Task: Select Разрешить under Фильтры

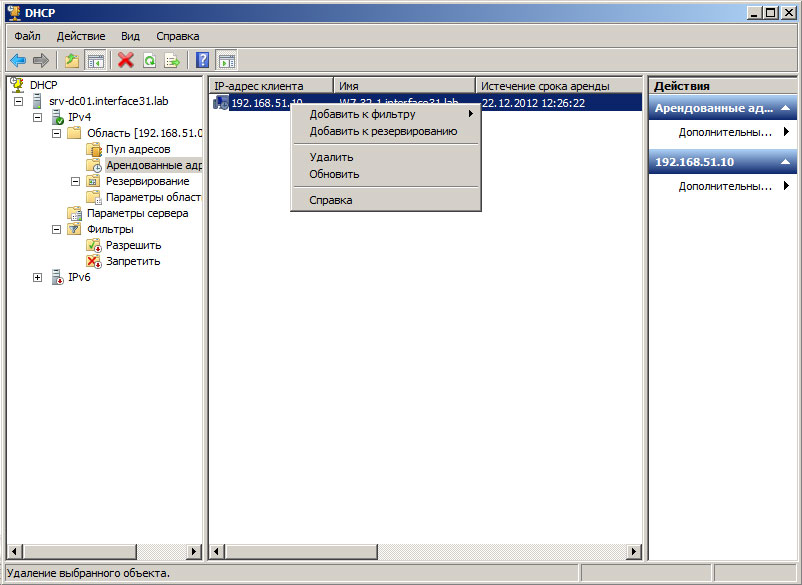Action: (133, 245)
